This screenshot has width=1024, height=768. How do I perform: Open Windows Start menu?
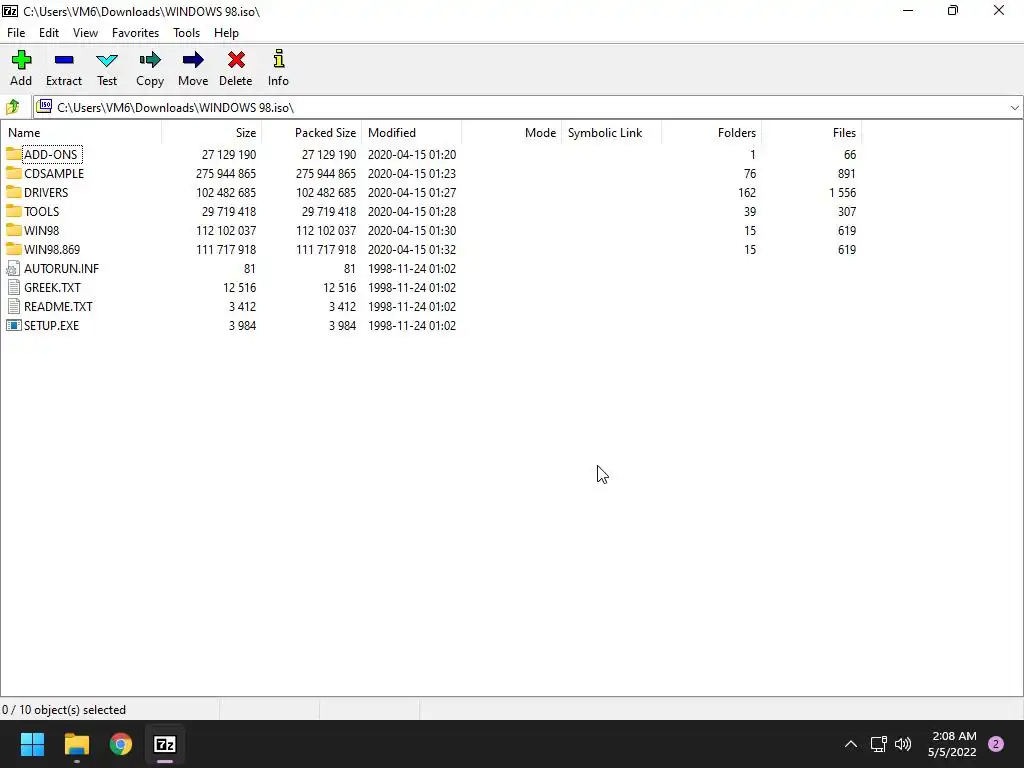click(32, 744)
